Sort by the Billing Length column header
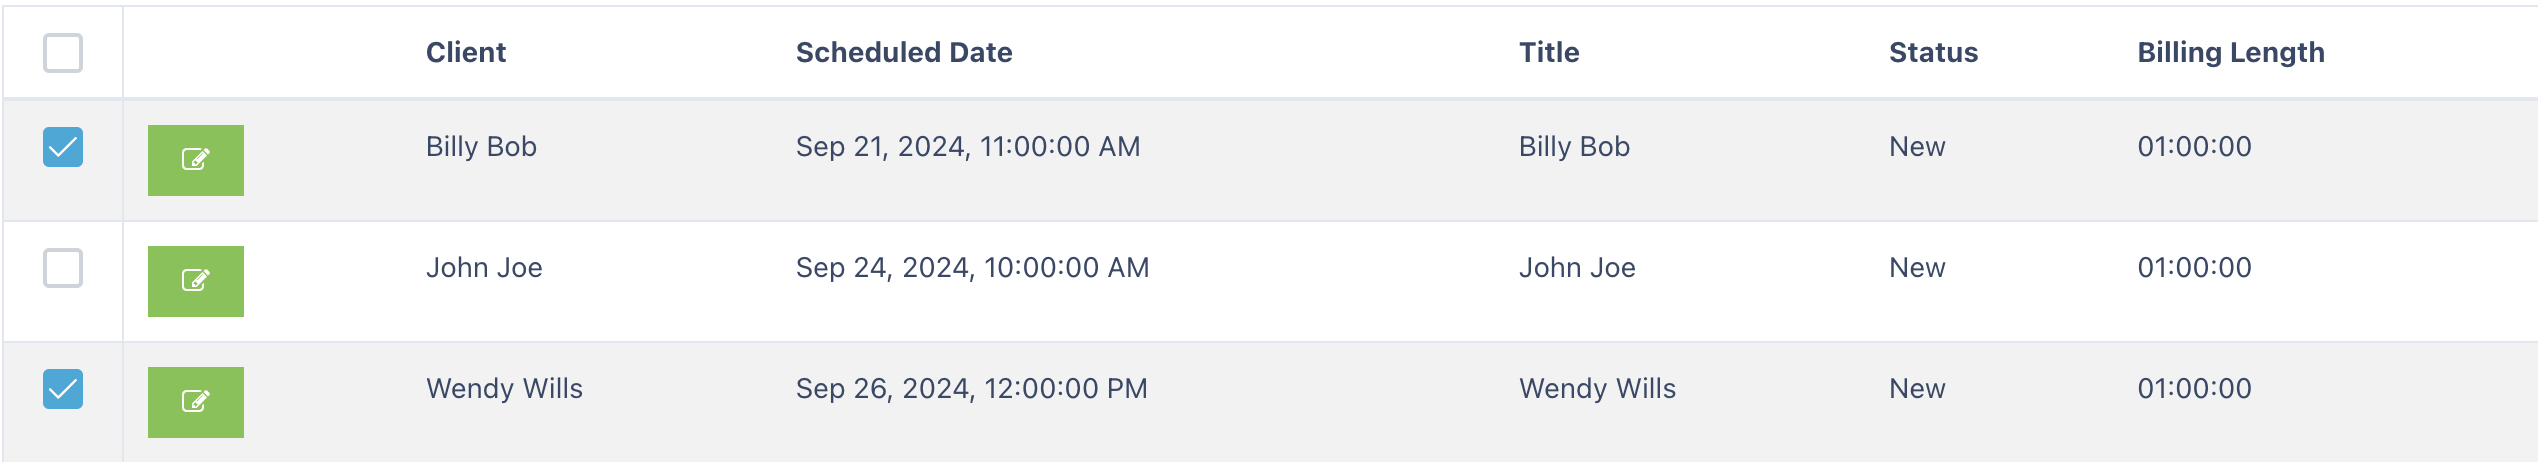 2231,52
